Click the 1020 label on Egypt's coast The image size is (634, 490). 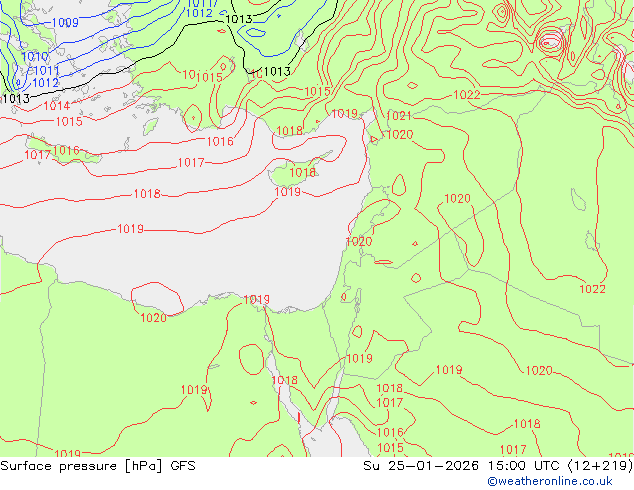153,318
